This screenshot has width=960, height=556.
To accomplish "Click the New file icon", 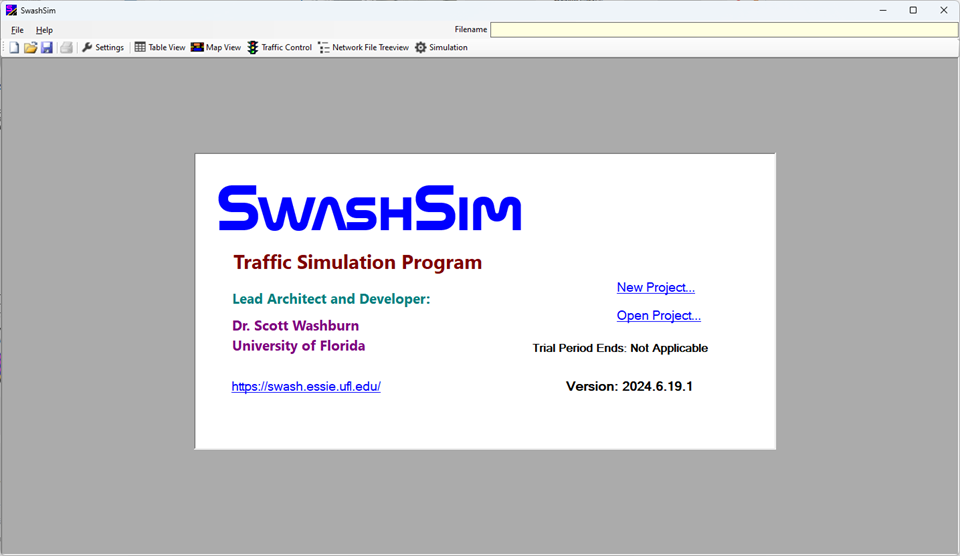I will click(x=14, y=47).
